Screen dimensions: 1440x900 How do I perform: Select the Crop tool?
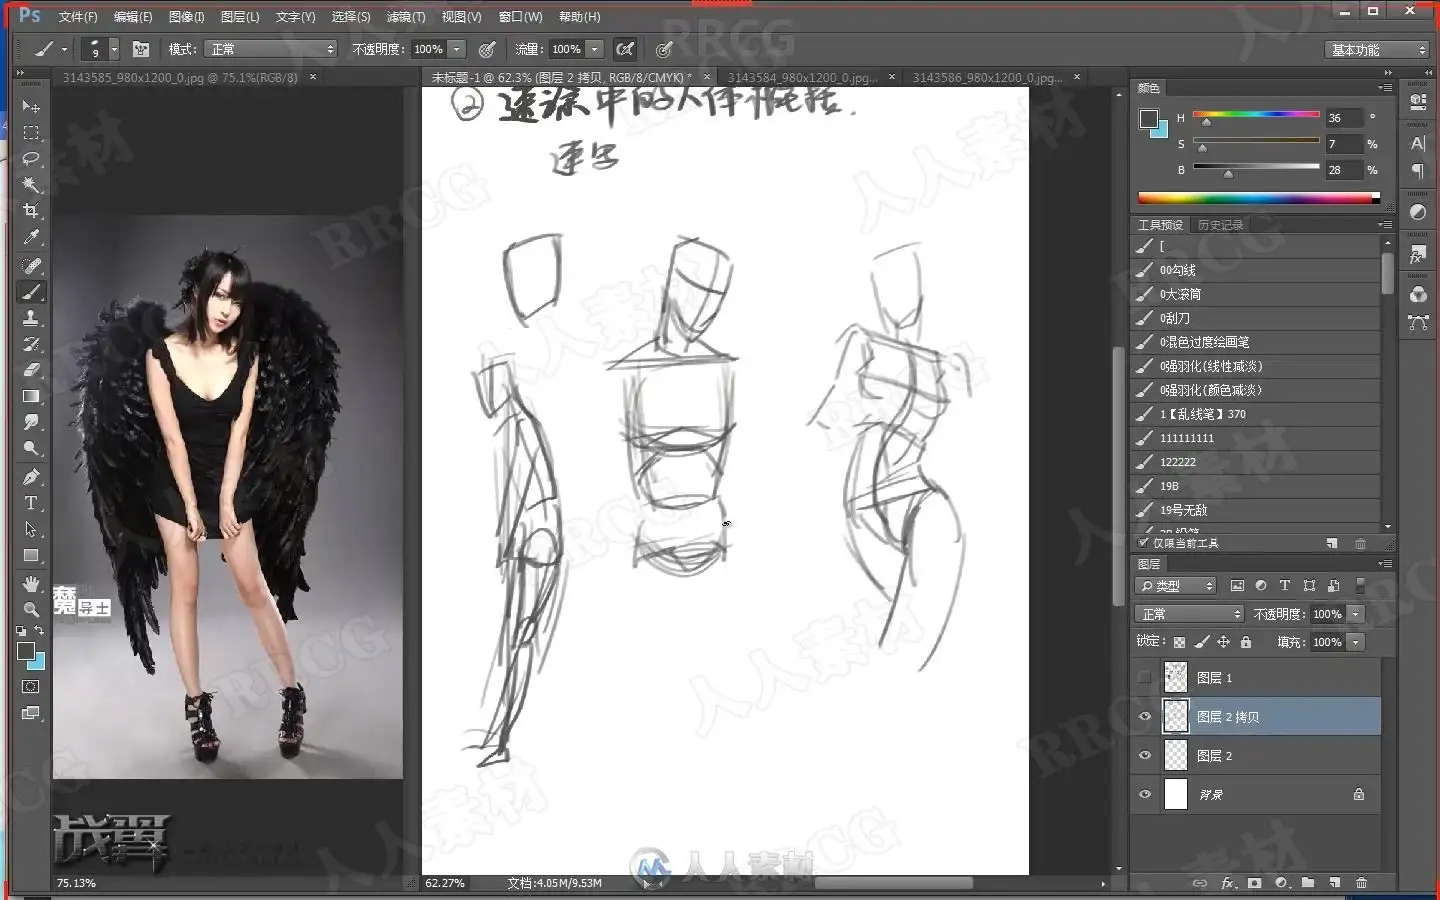click(31, 211)
